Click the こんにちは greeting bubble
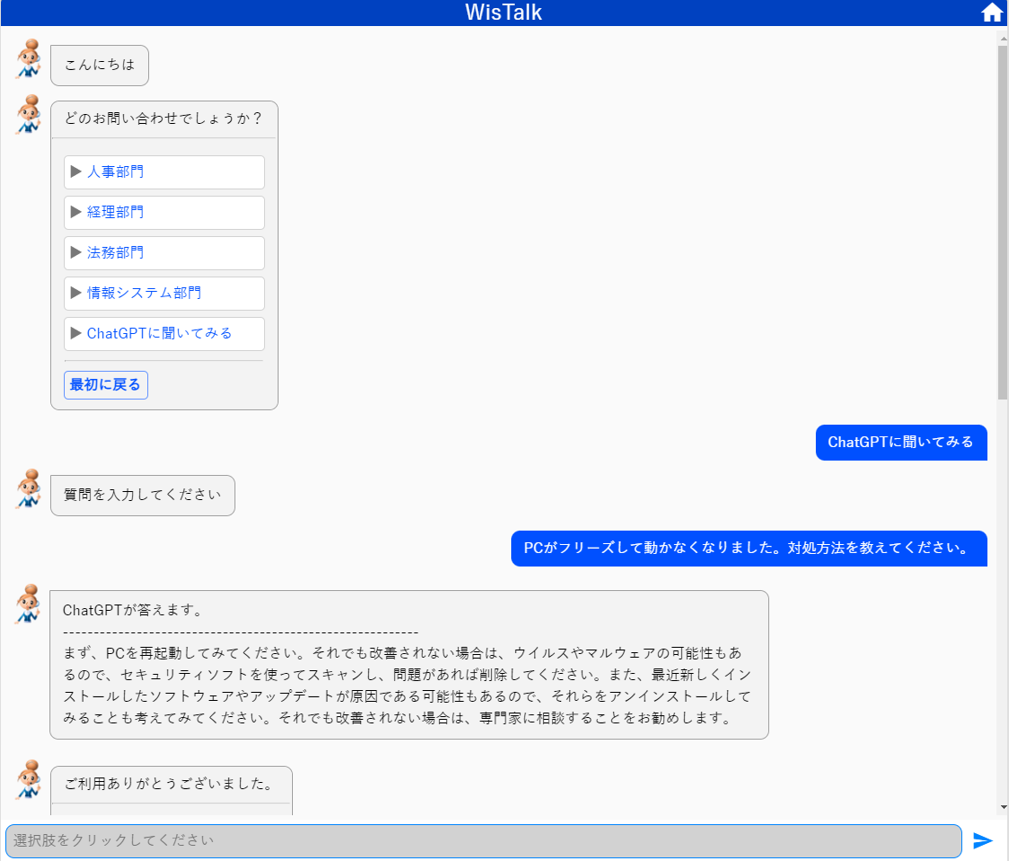 pyautogui.click(x=99, y=65)
